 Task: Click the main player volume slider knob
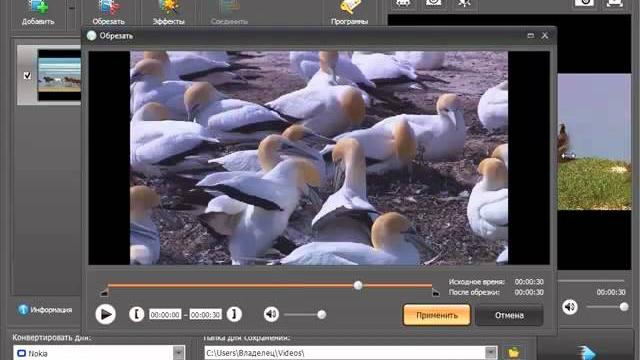point(624,307)
